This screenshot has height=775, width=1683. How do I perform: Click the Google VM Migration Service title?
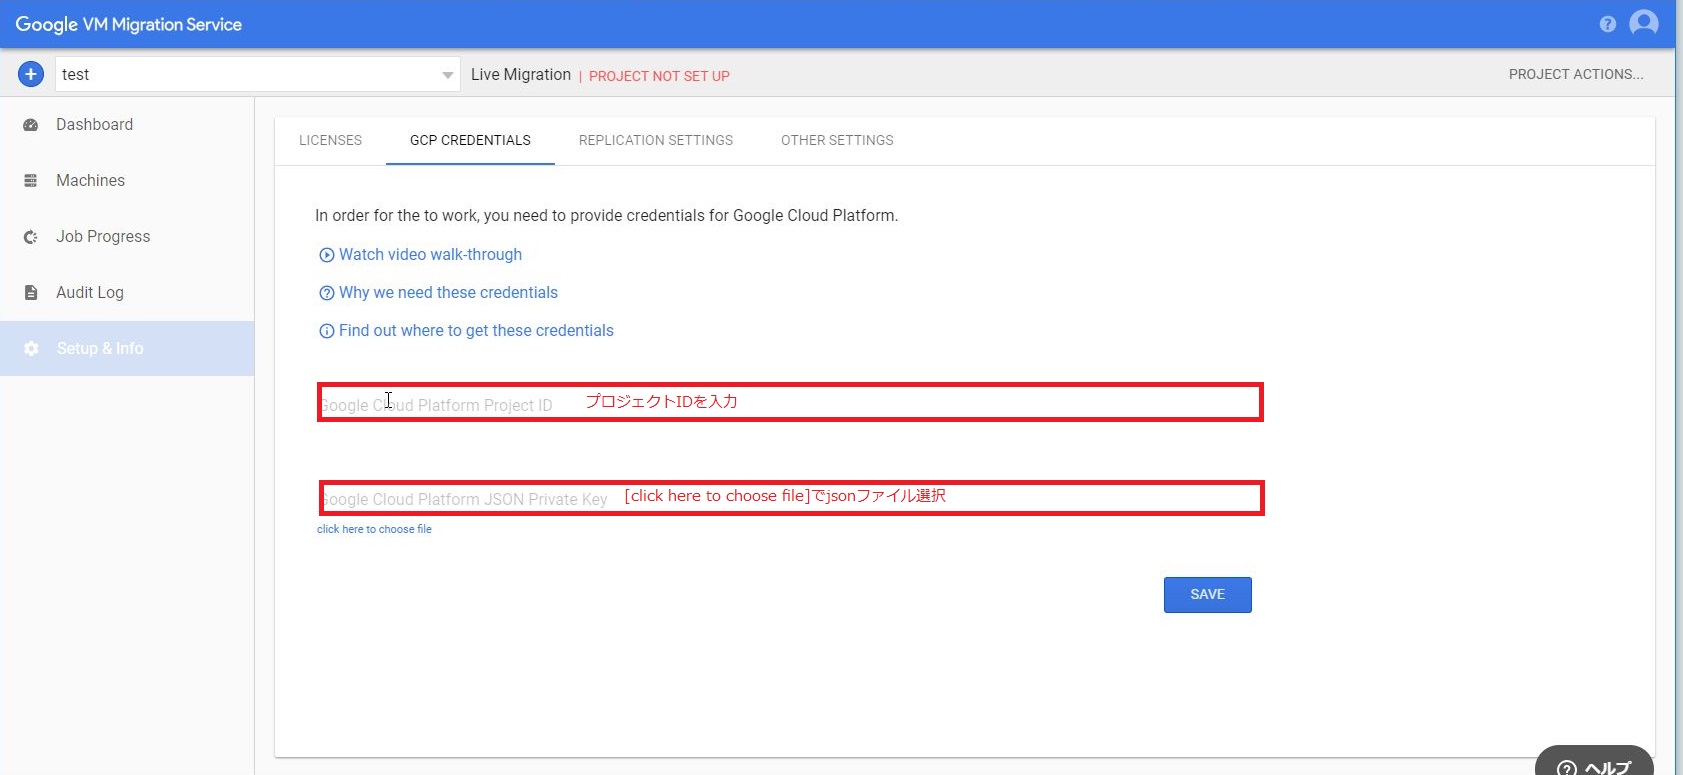(129, 24)
